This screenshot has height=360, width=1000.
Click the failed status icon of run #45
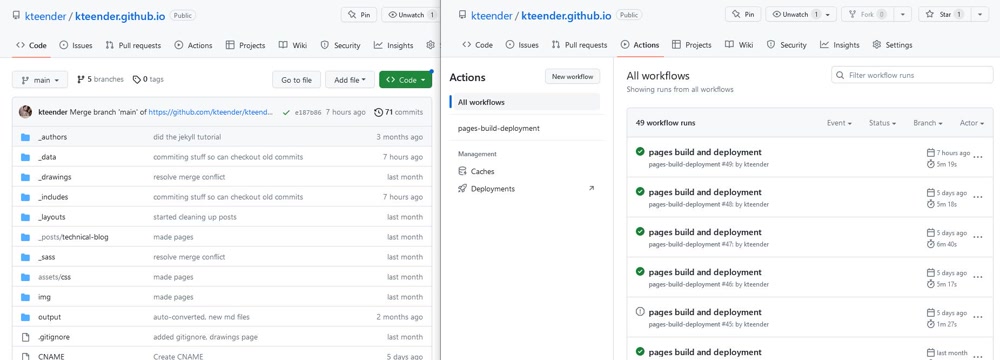[640, 311]
